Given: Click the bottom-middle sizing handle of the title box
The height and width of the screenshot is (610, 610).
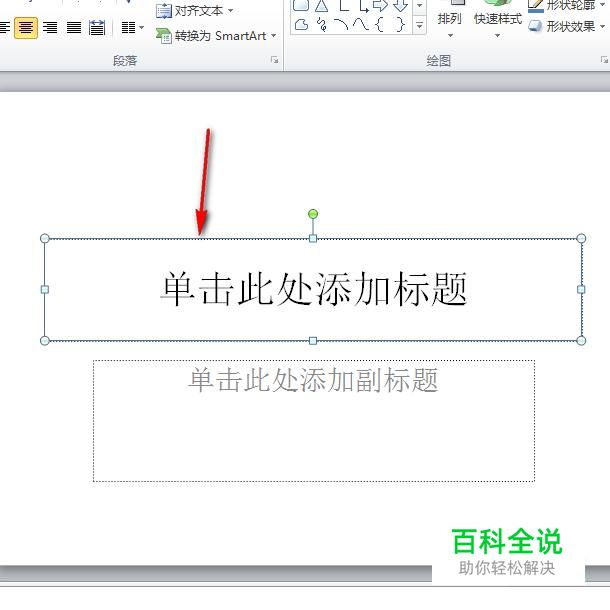Looking at the screenshot, I should (x=313, y=341).
